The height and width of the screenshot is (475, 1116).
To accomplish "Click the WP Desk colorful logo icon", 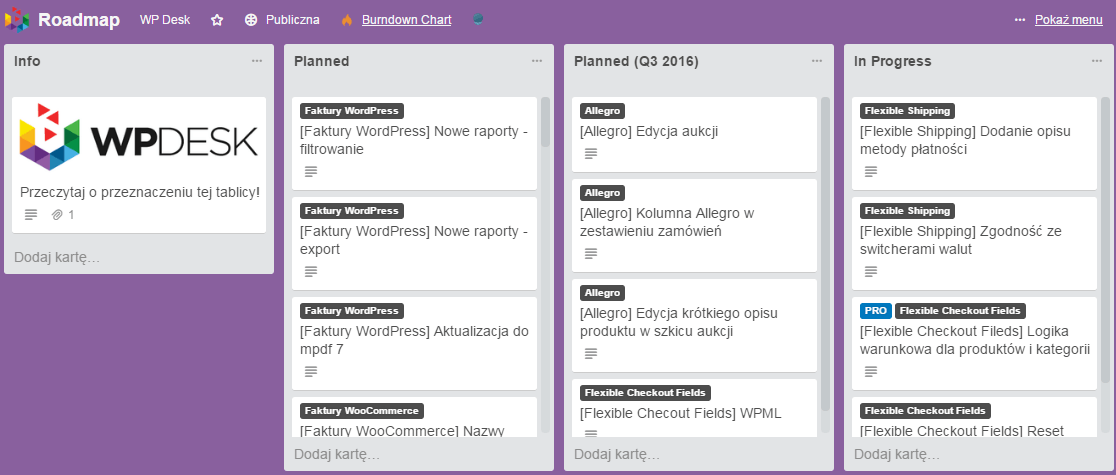I will pos(17,20).
